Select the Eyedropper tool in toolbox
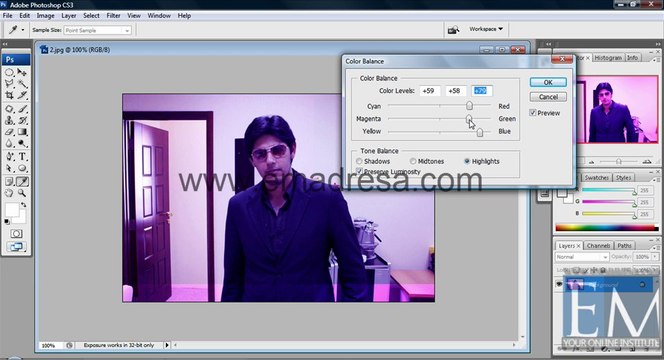The height and width of the screenshot is (360, 664). [22, 182]
